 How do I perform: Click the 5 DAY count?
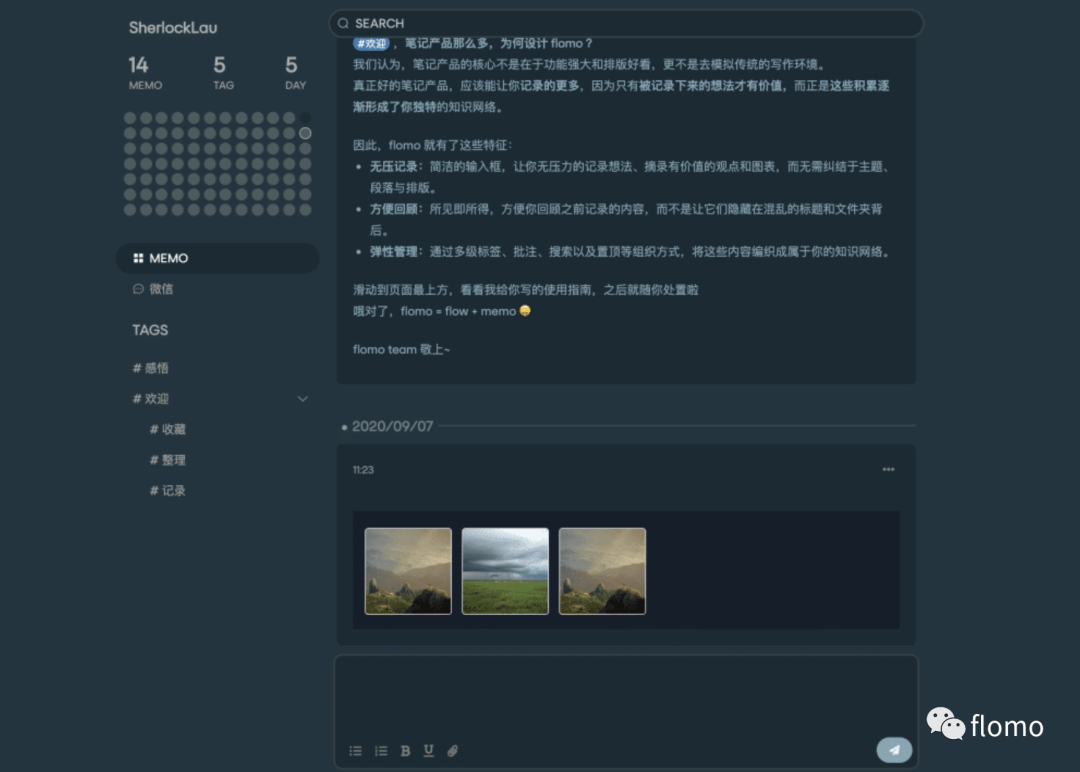(x=295, y=73)
